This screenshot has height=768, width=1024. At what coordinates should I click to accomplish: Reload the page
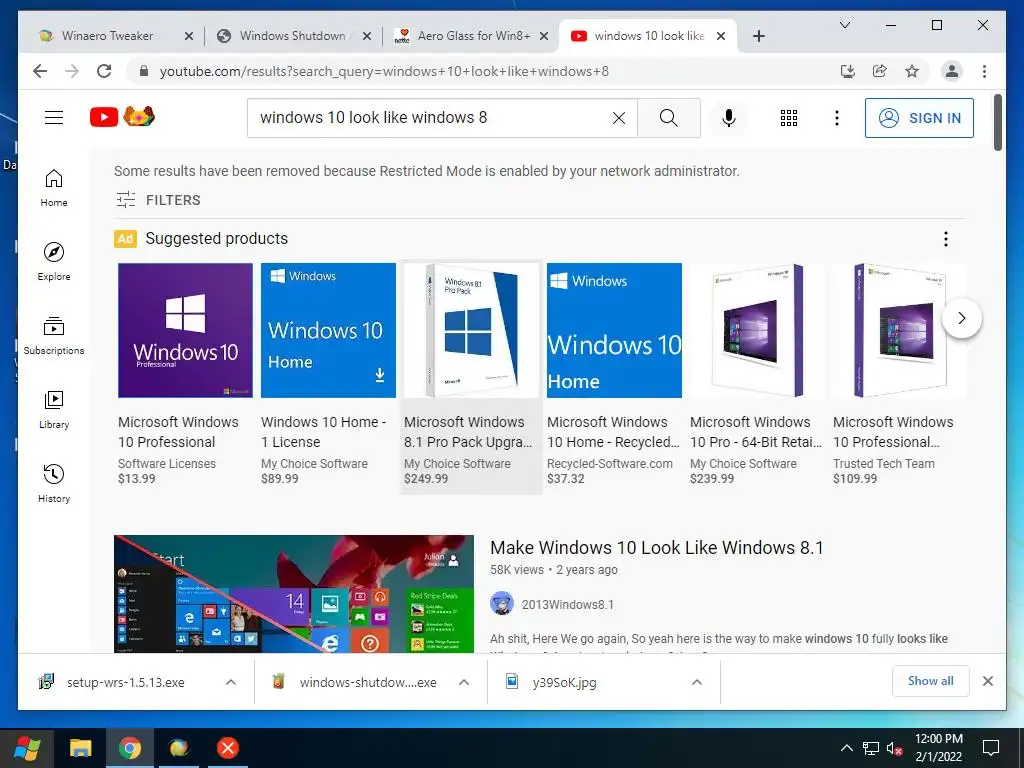[x=104, y=71]
